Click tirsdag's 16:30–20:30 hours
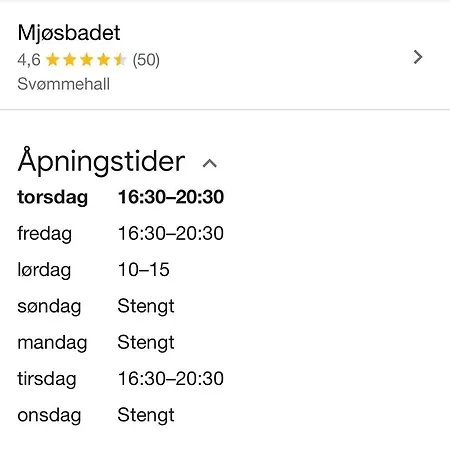Image resolution: width=450 pixels, height=450 pixels. pos(171,379)
